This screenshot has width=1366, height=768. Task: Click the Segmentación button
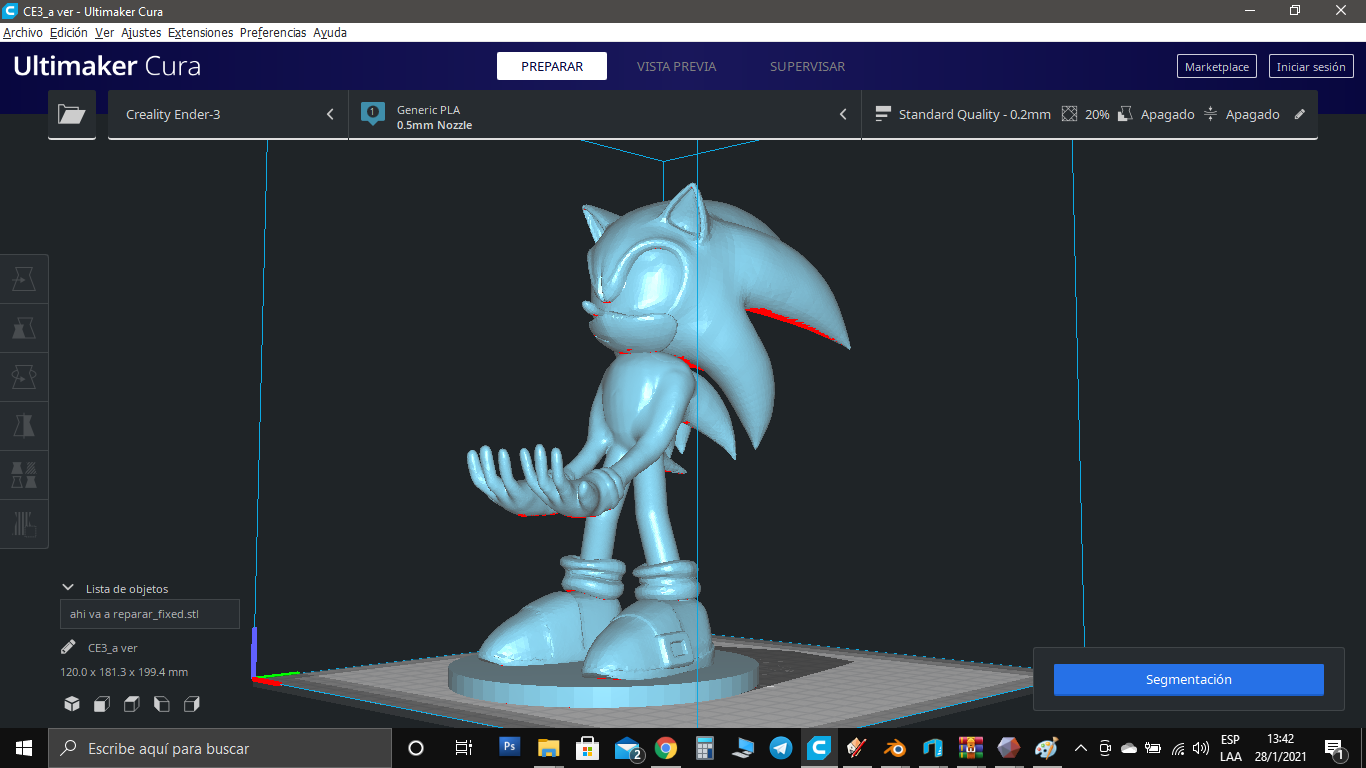tap(1188, 679)
